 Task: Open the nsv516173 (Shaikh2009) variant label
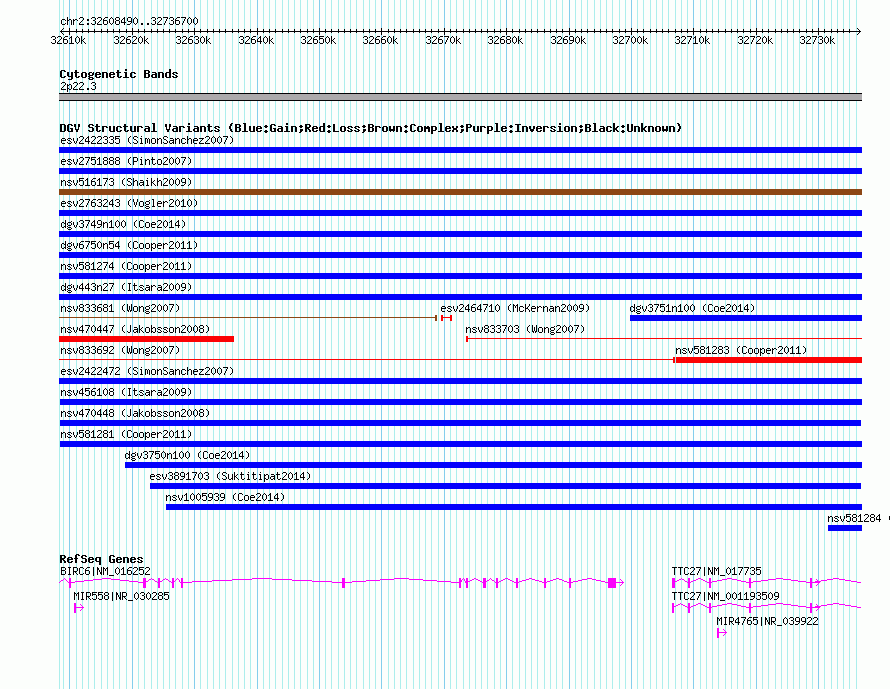[x=126, y=182]
